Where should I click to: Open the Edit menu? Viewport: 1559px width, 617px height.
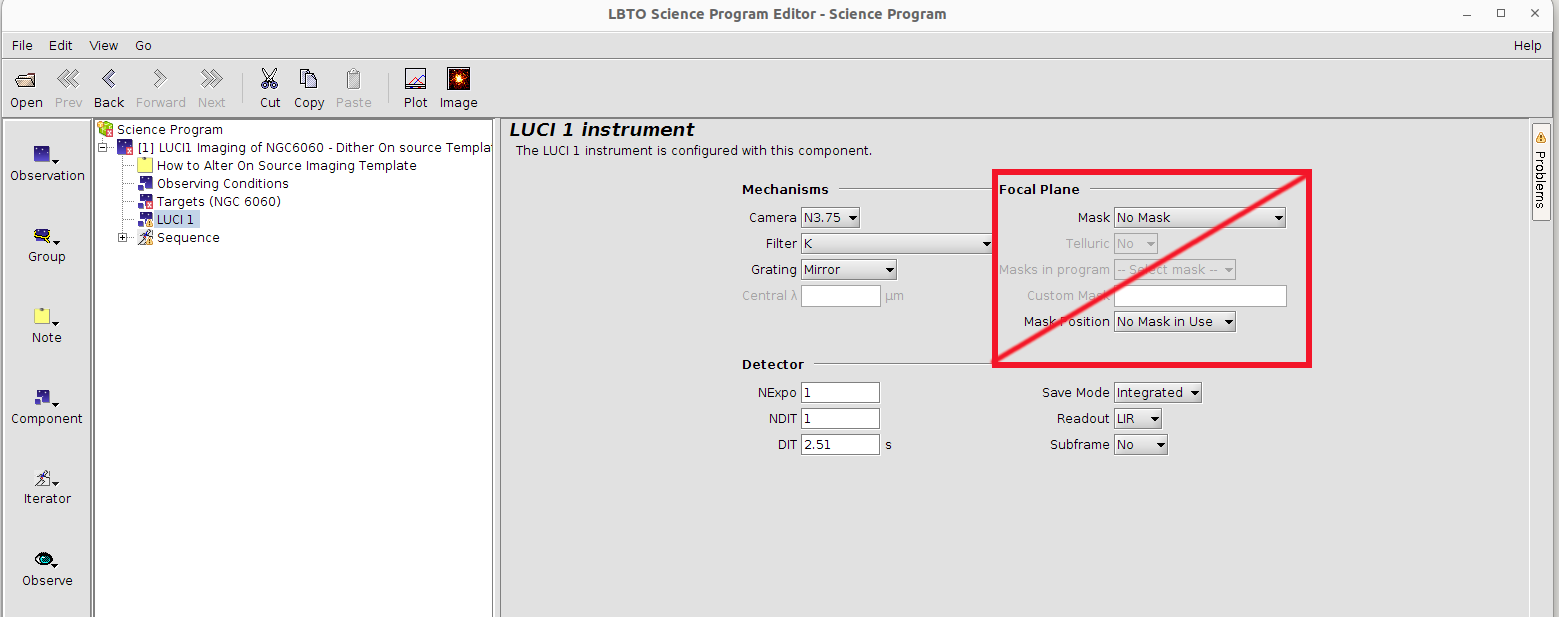61,45
